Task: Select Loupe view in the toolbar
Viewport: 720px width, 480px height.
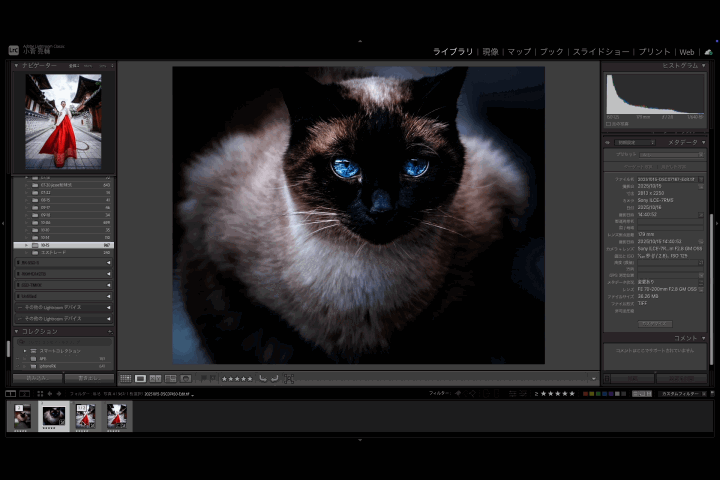Action: (141, 378)
